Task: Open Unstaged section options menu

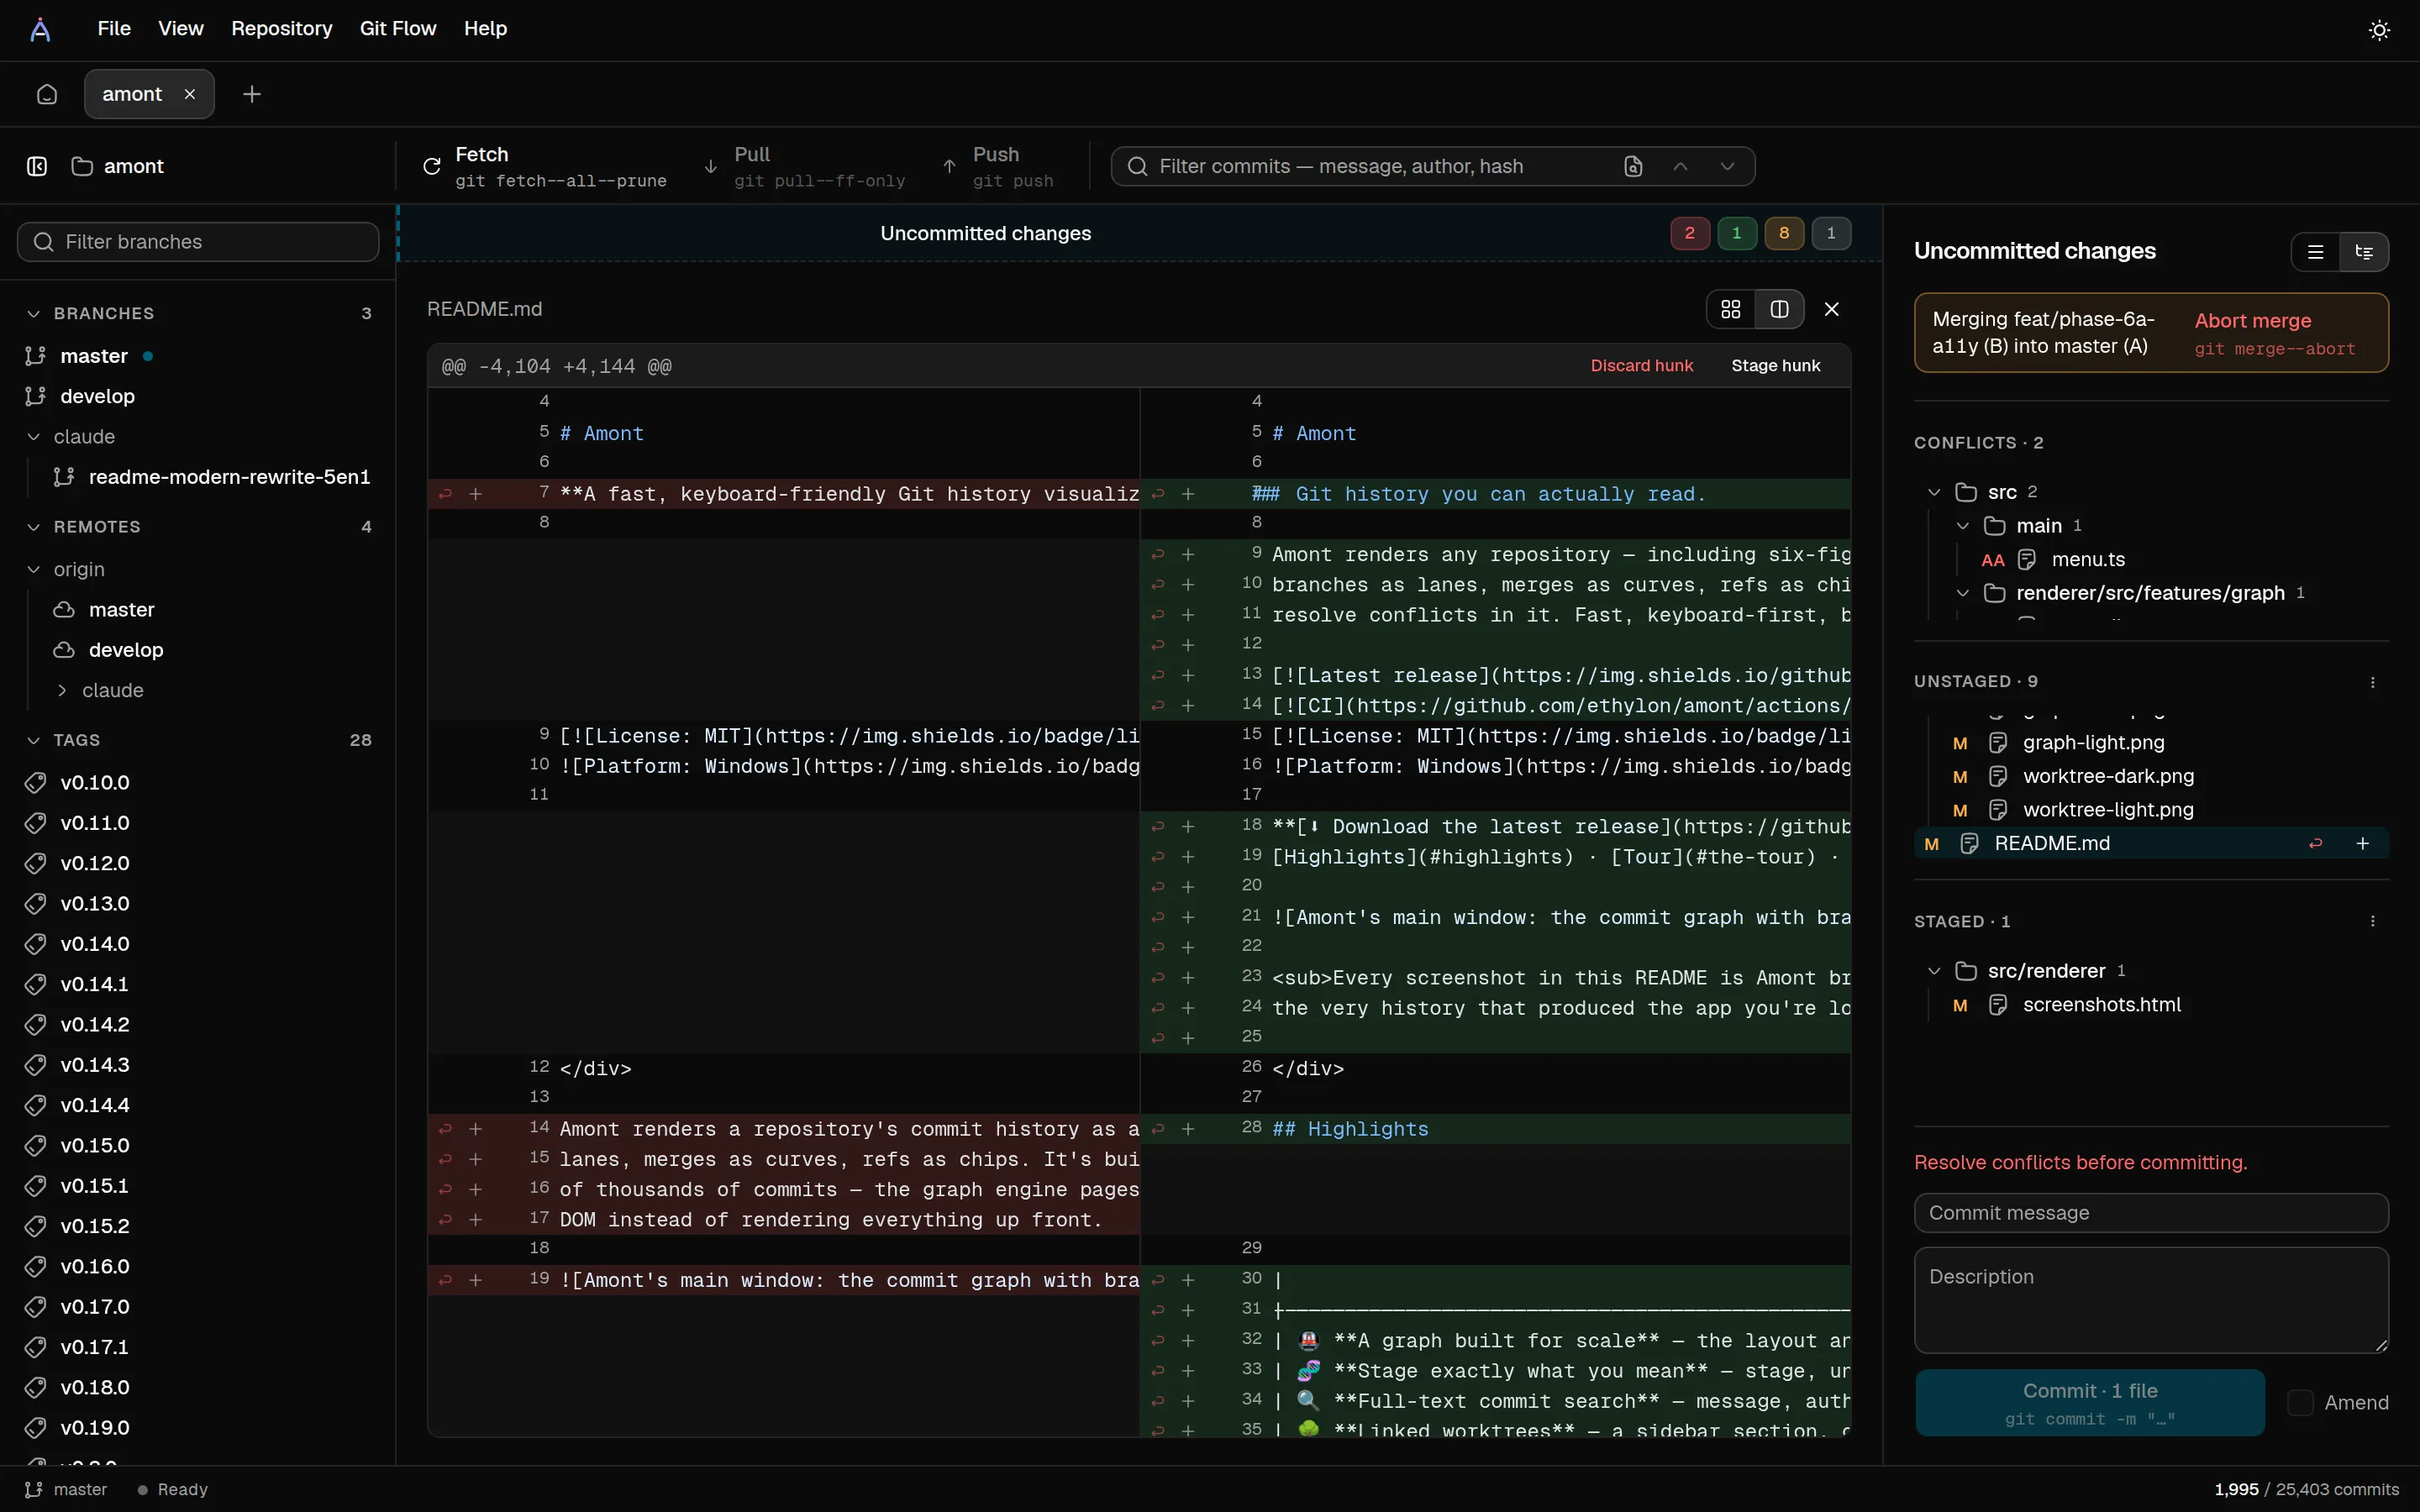Action: (2373, 682)
